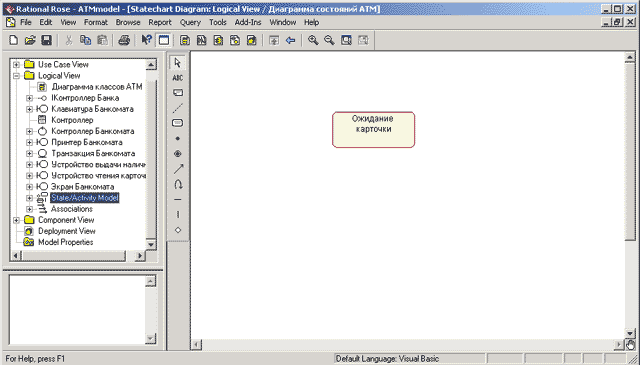Viewport: 640px width, 365px height.
Task: Click the New model icon
Action: tap(13, 40)
